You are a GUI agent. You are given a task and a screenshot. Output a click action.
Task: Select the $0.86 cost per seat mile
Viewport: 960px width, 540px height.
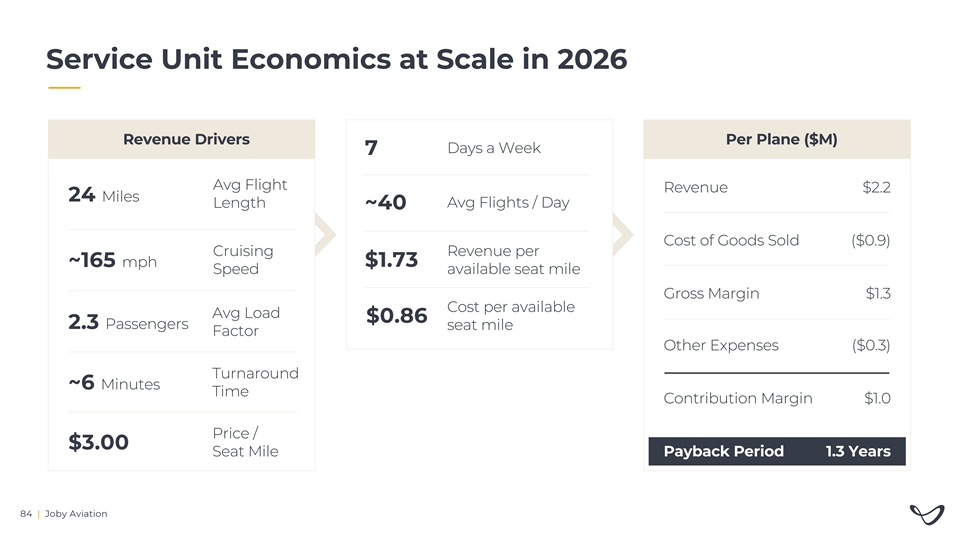[x=397, y=316]
